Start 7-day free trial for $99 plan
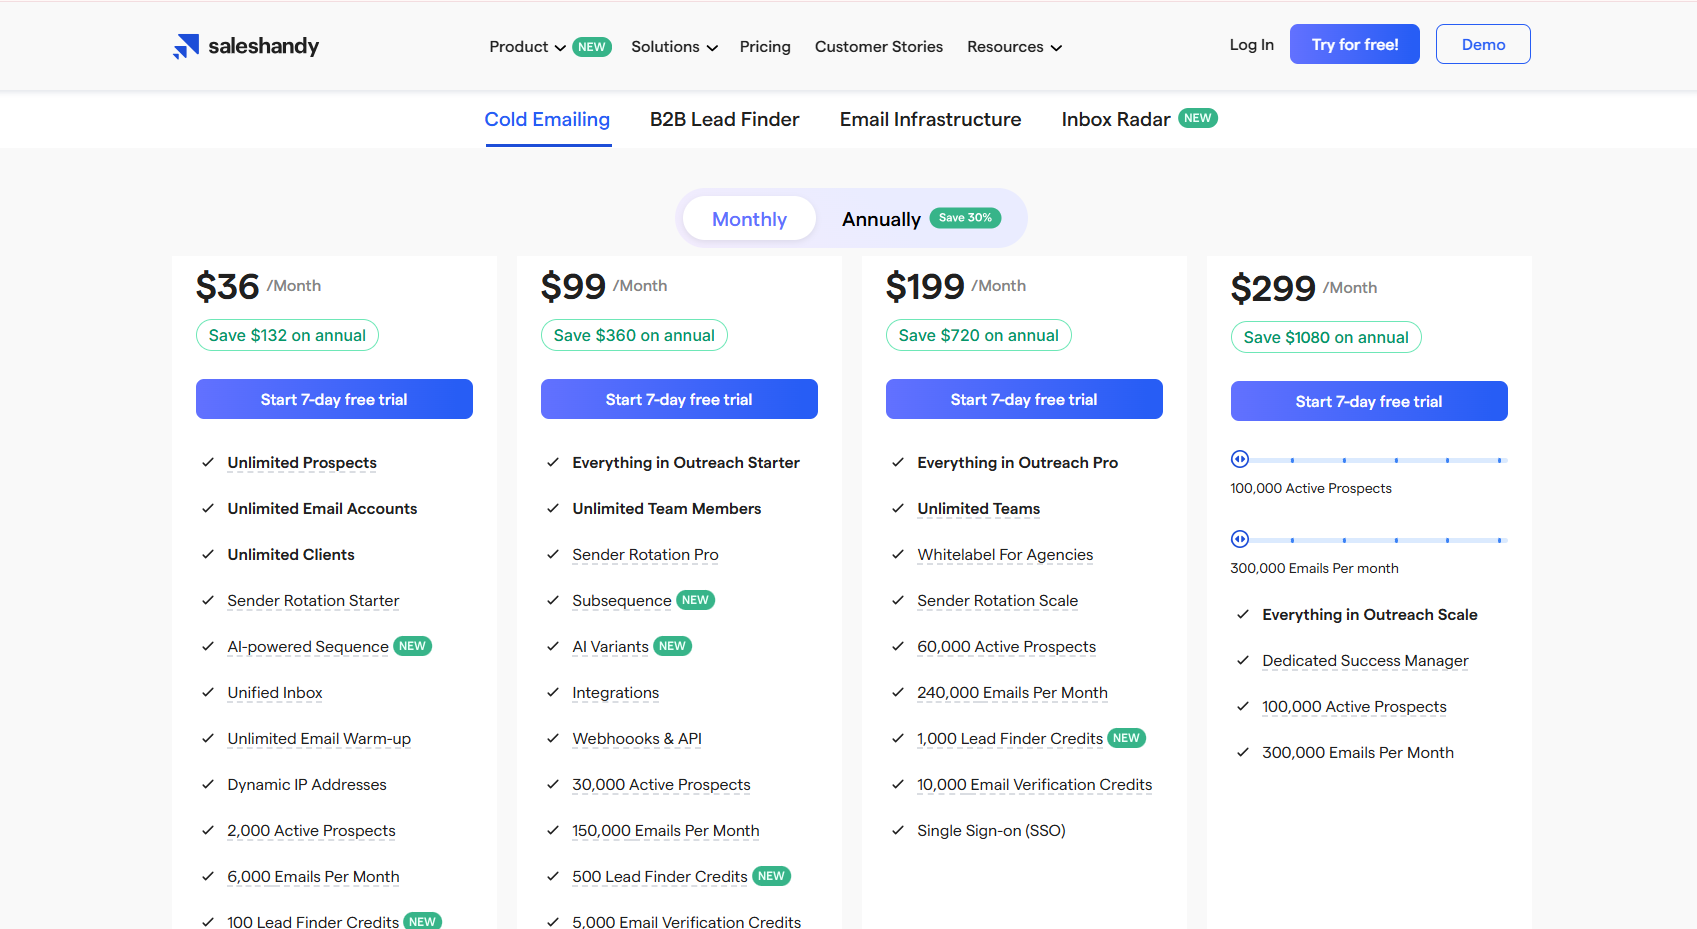This screenshot has height=929, width=1697. [x=679, y=399]
